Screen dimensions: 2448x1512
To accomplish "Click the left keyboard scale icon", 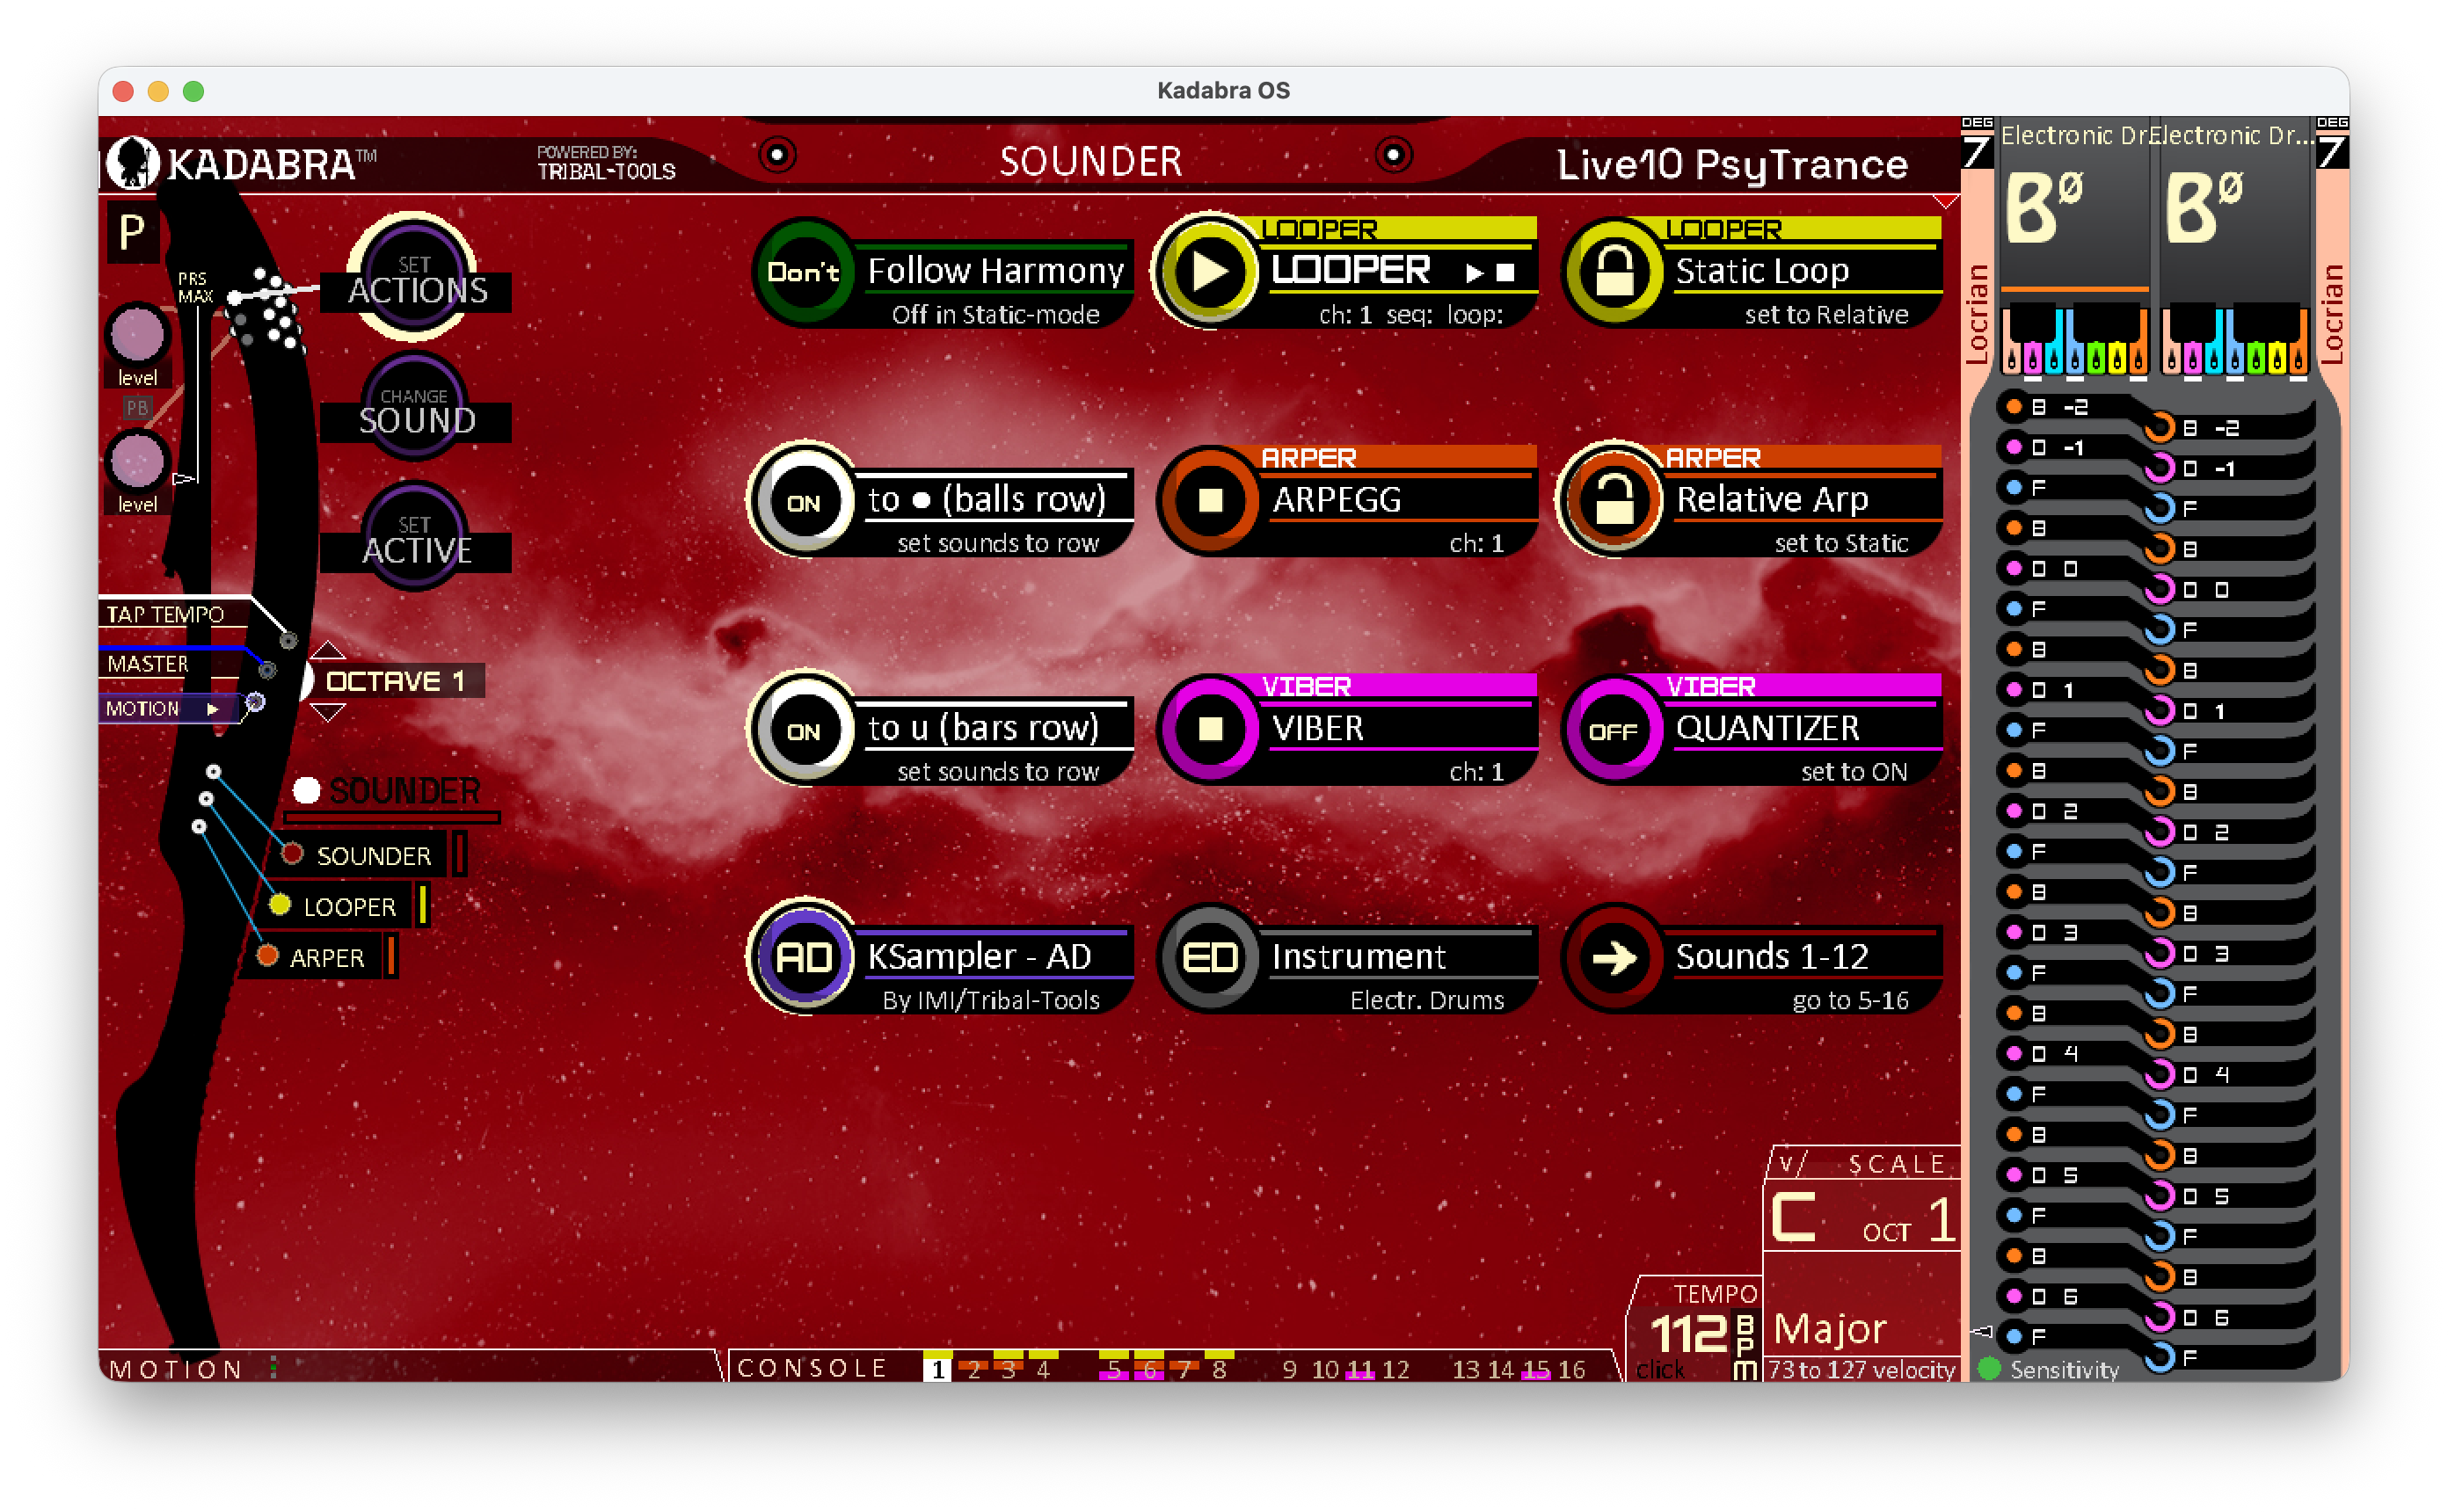I will pyautogui.click(x=2074, y=340).
